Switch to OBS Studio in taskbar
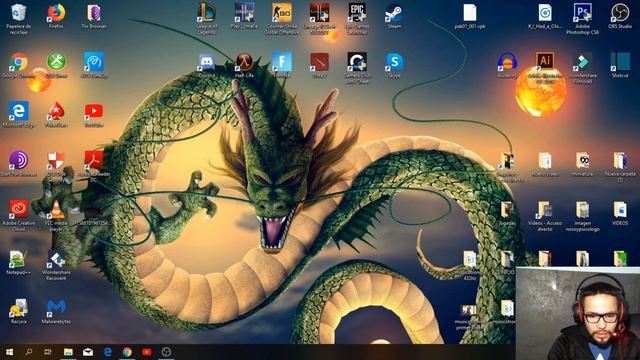The width and height of the screenshot is (640, 360). click(x=166, y=352)
